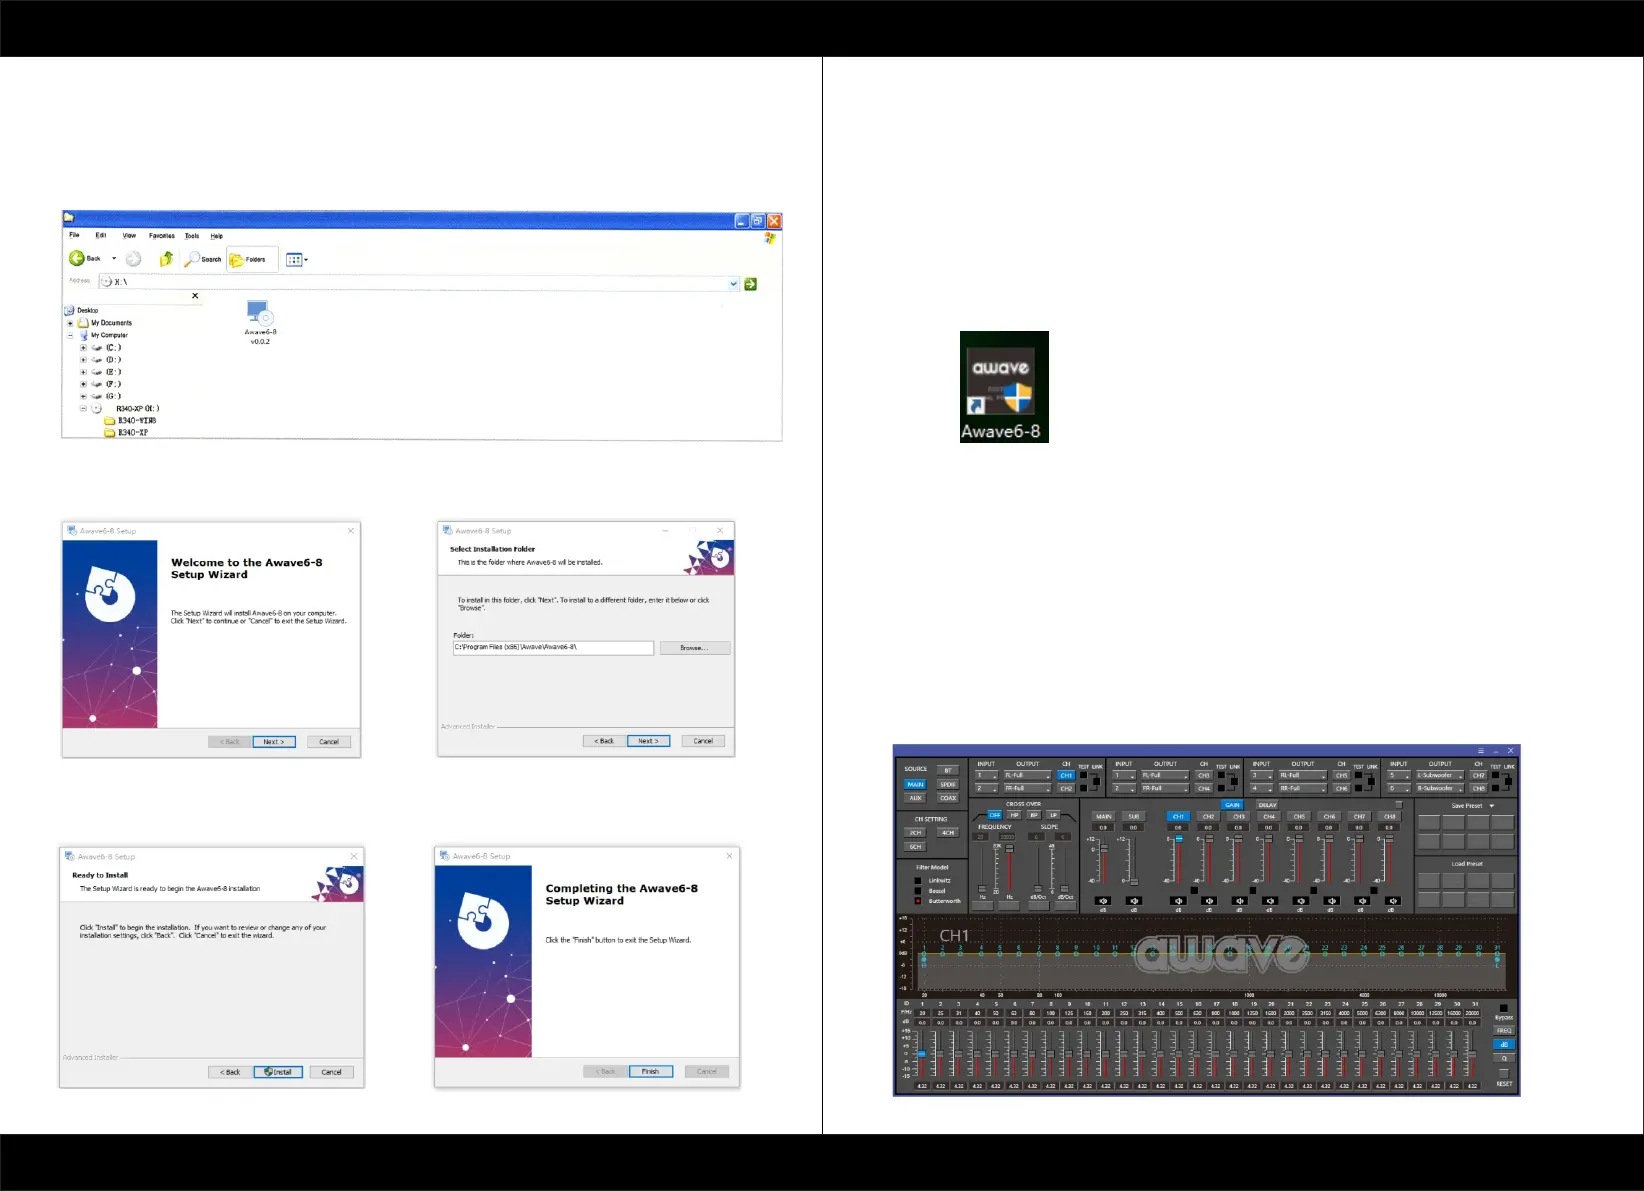This screenshot has height=1191, width=1644.
Task: Select the Linkwitz filter model
Action: coord(918,881)
